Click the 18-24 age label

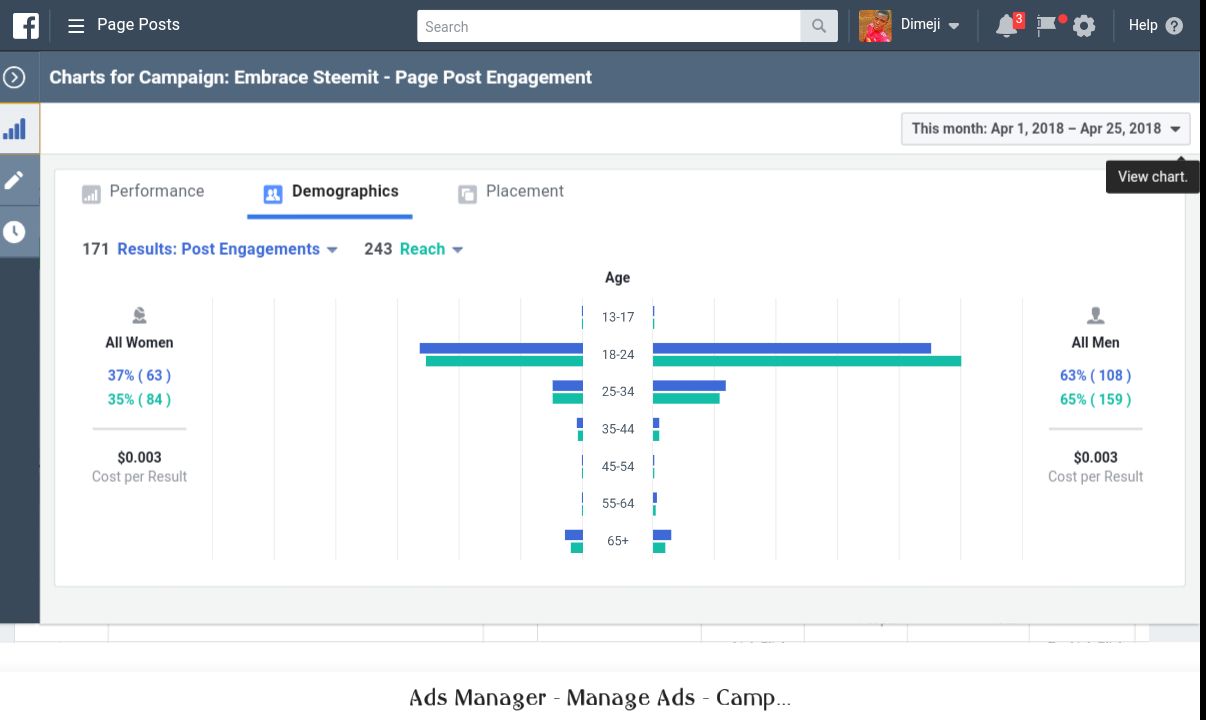click(618, 354)
